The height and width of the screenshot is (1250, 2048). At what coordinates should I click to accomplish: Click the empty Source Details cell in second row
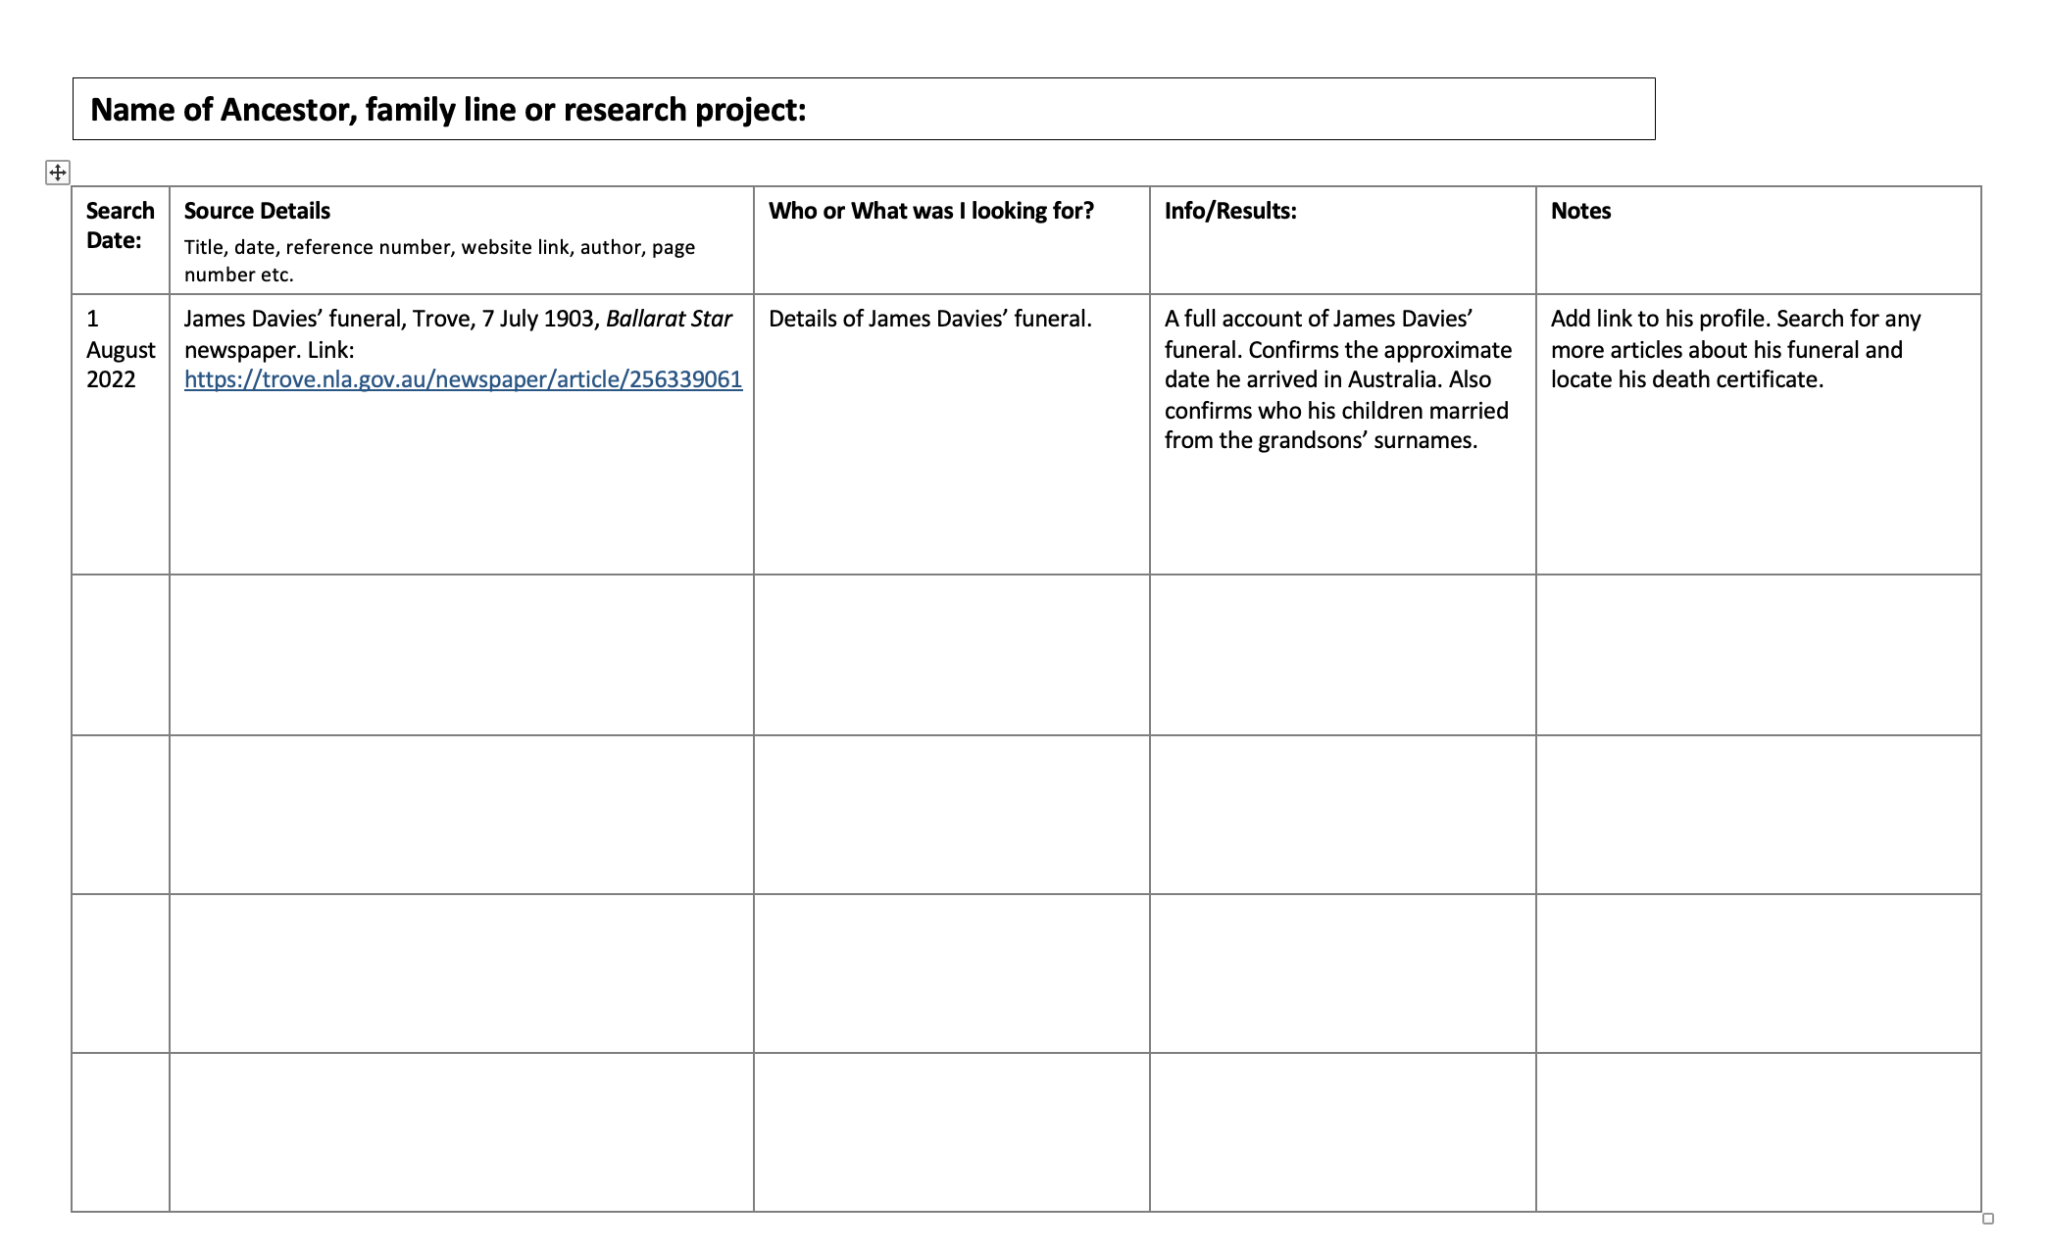460,655
